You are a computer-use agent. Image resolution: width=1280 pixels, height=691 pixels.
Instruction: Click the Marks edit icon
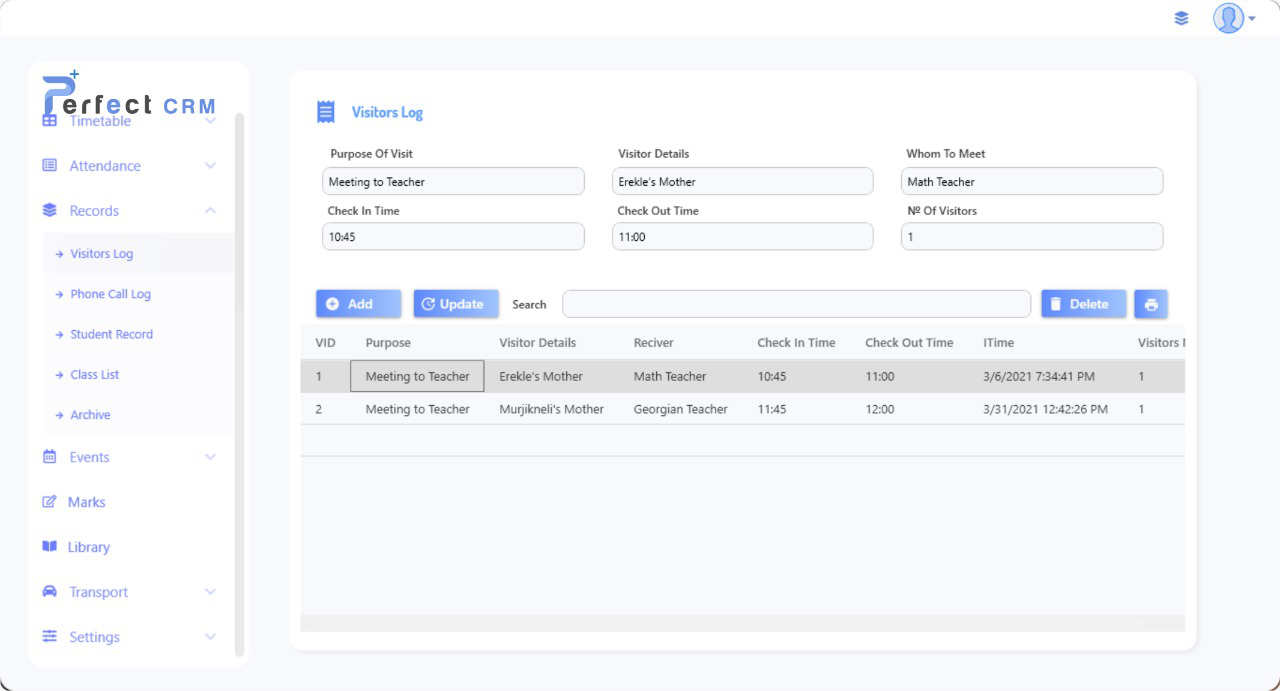(x=49, y=501)
